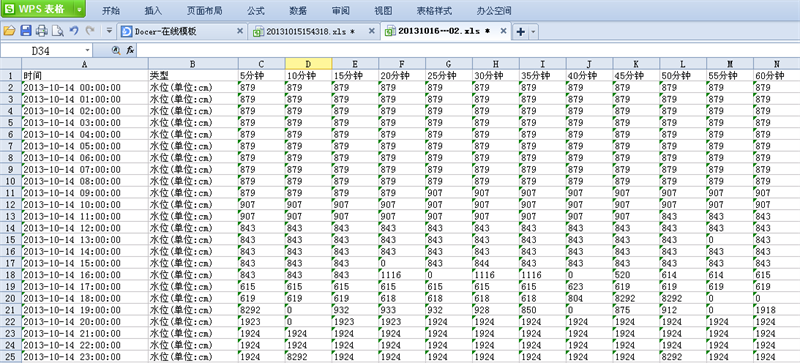Click the Redo arrow icon

(x=90, y=32)
